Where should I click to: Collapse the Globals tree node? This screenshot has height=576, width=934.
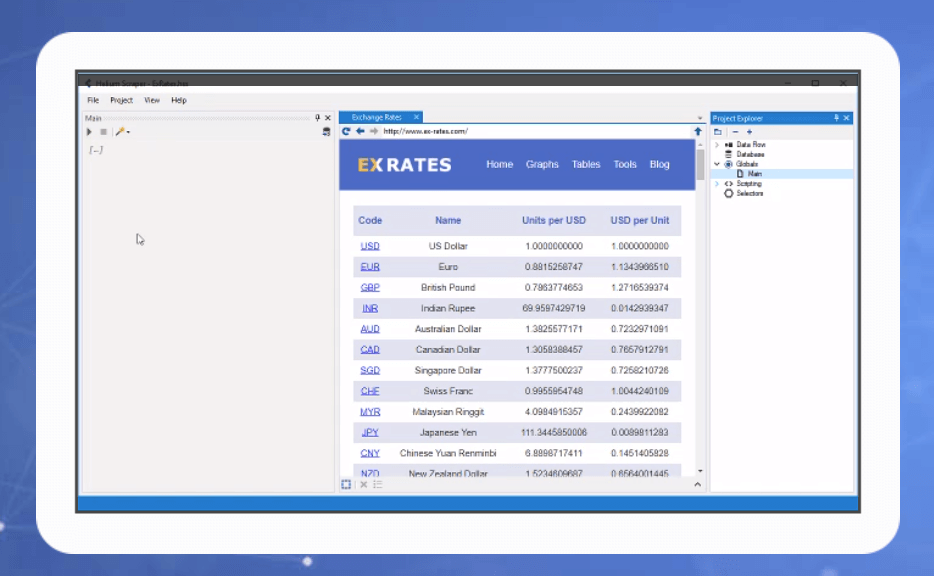[x=717, y=164]
